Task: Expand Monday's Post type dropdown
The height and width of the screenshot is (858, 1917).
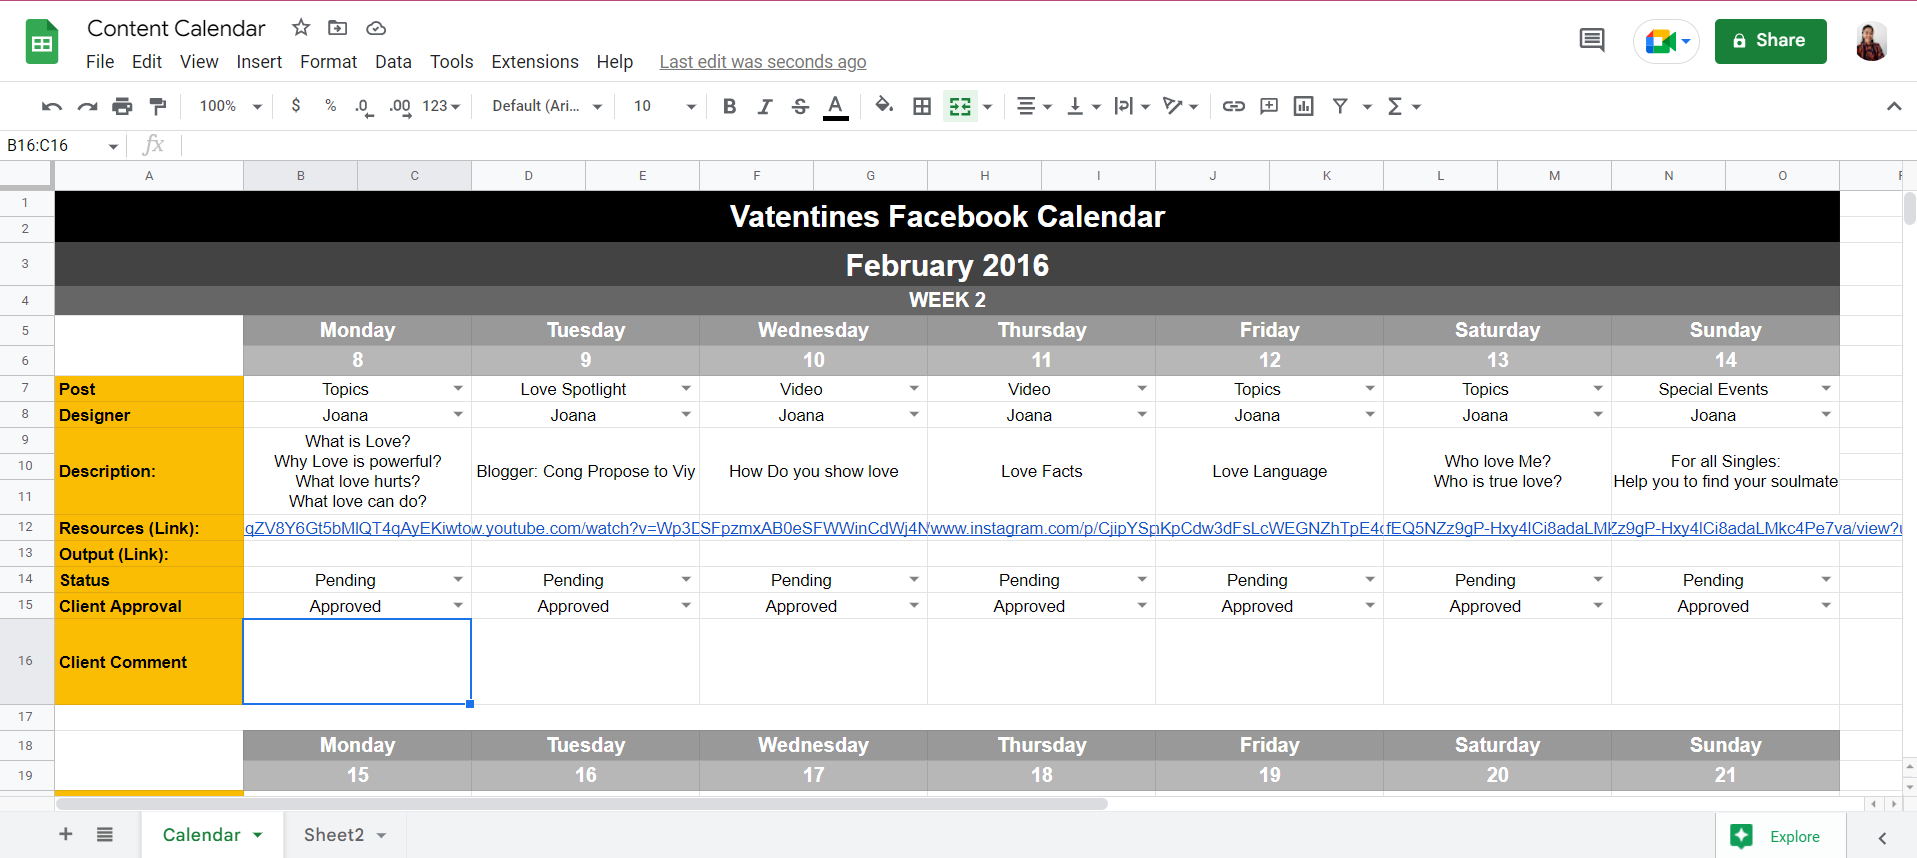Action: tap(458, 389)
